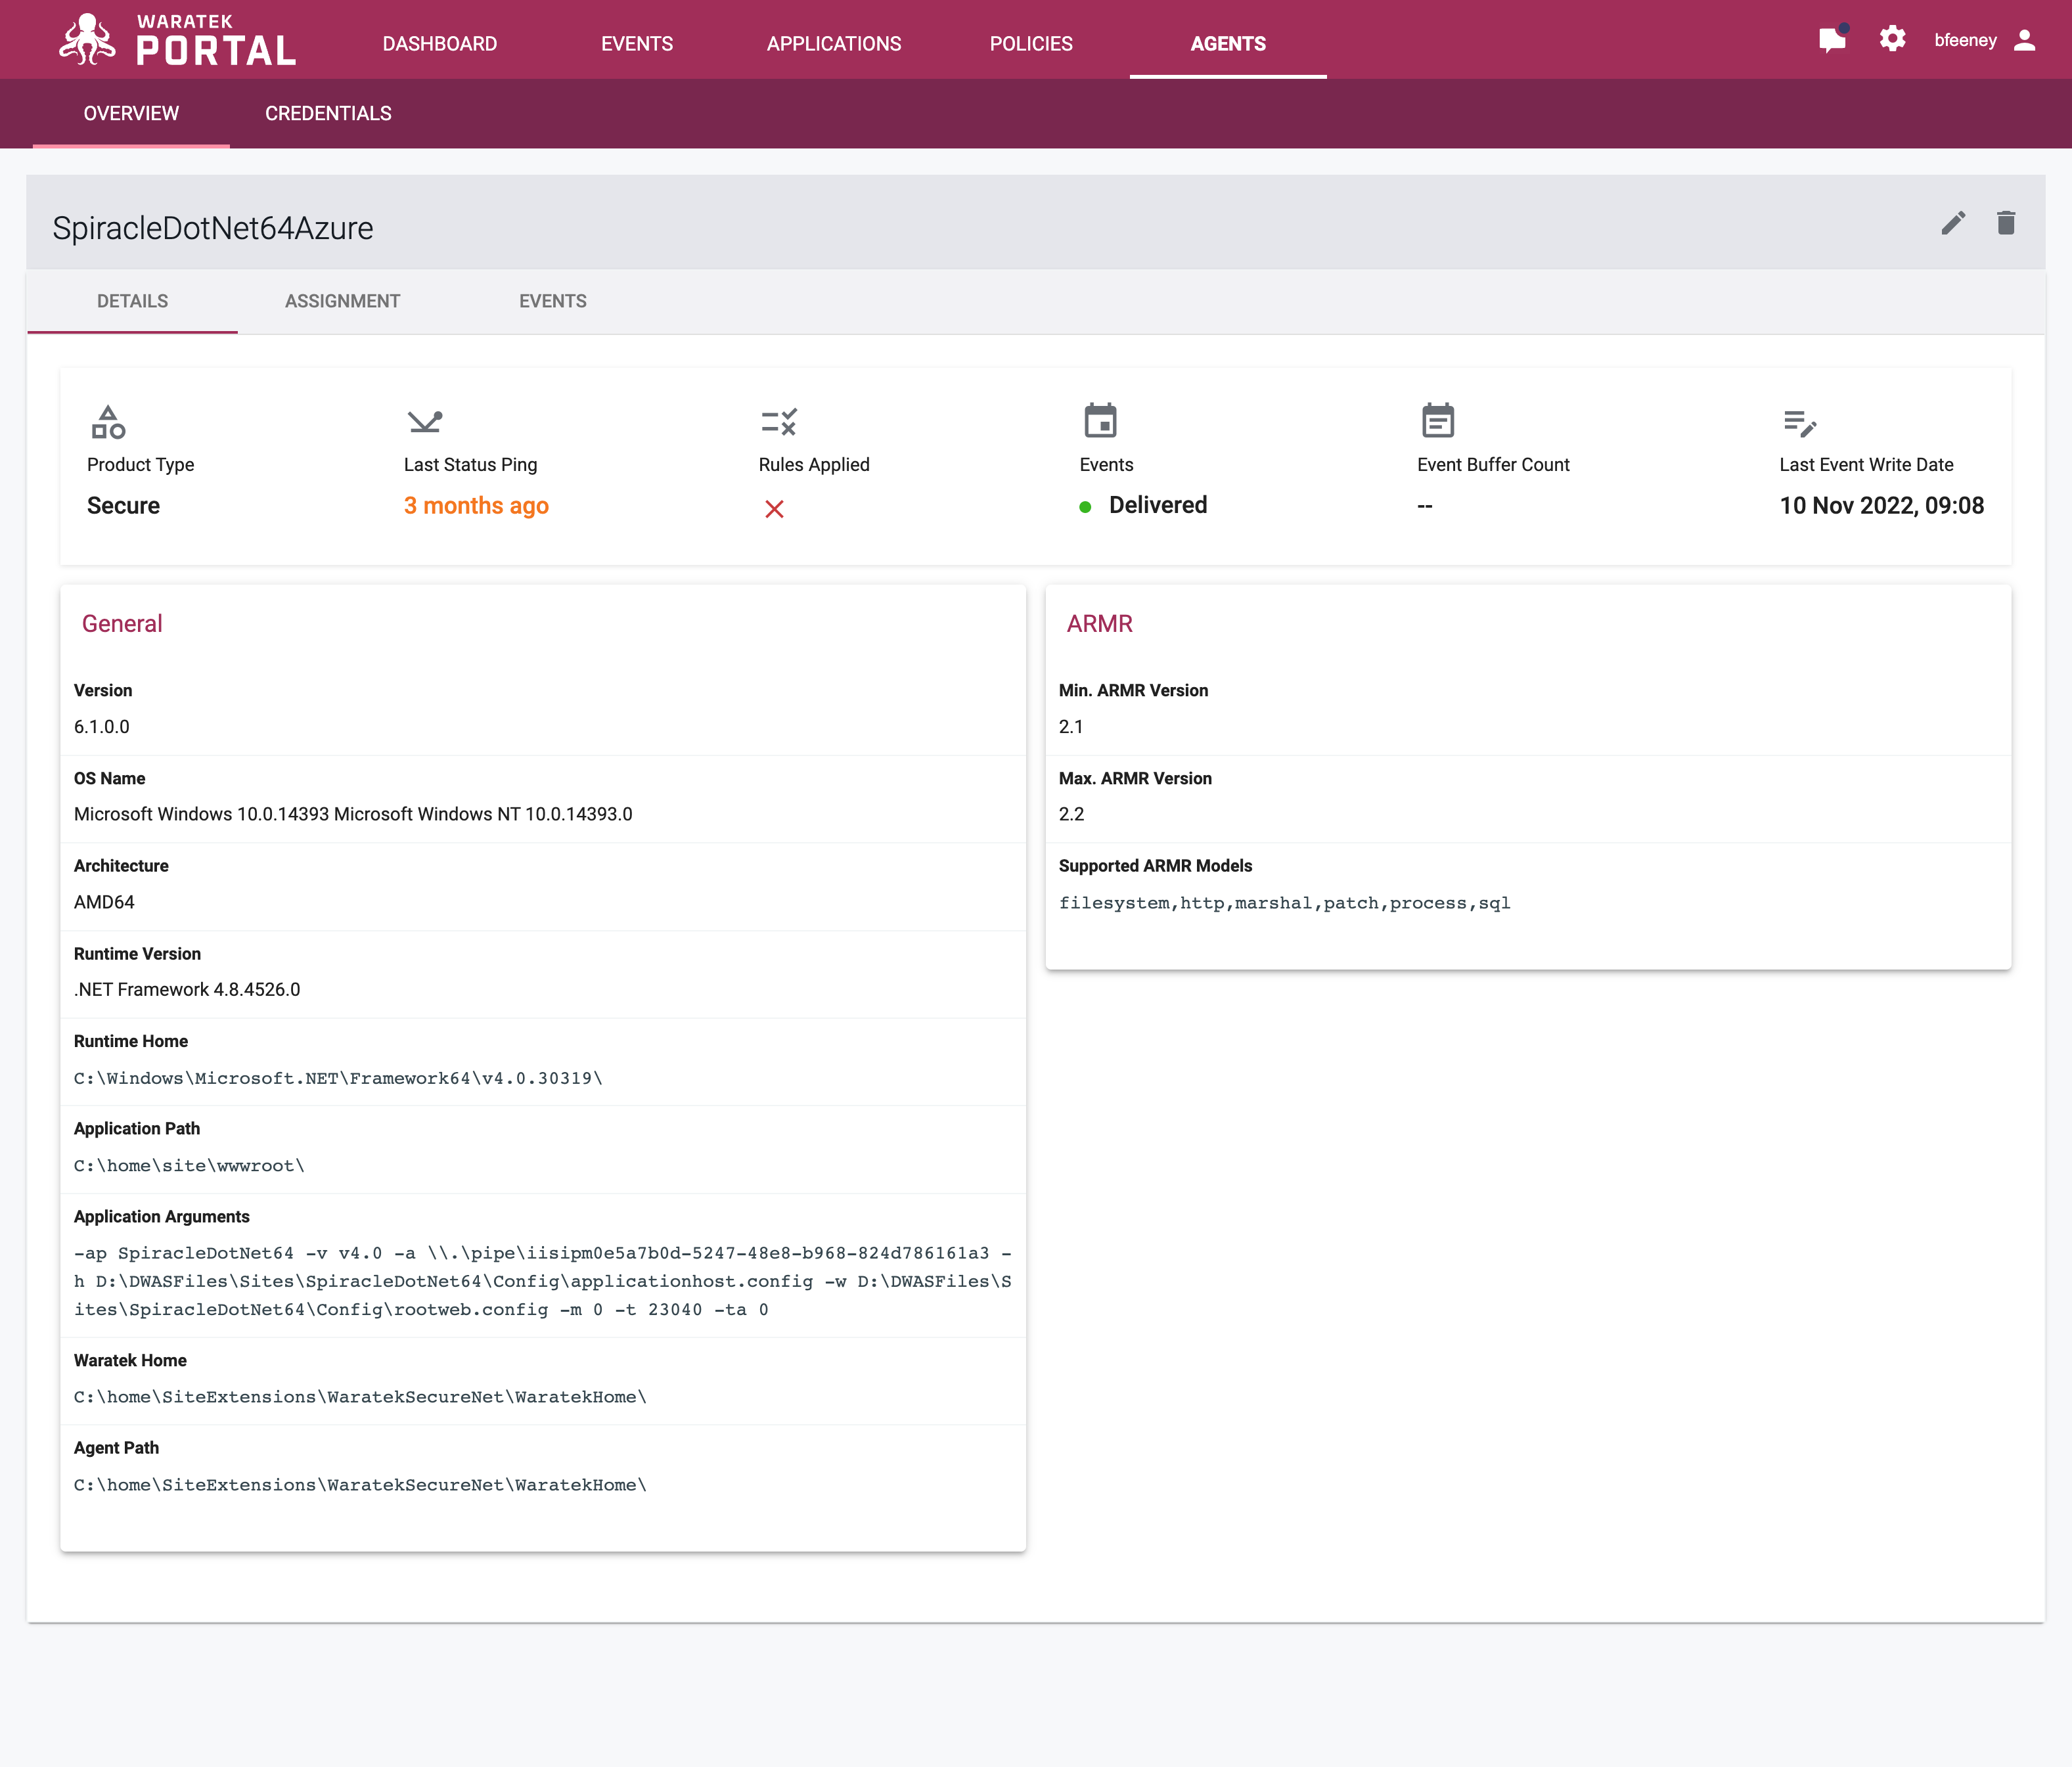This screenshot has height=1767, width=2072.
Task: Click the green Delivered status dot
Action: (x=1085, y=507)
